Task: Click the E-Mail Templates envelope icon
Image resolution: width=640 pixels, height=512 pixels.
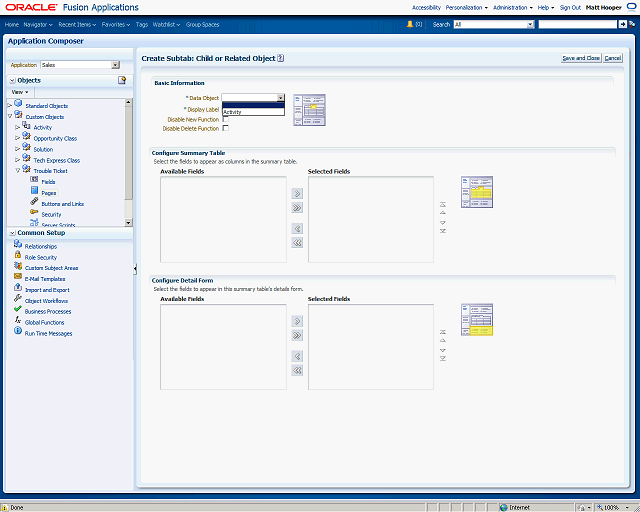Action: point(18,277)
